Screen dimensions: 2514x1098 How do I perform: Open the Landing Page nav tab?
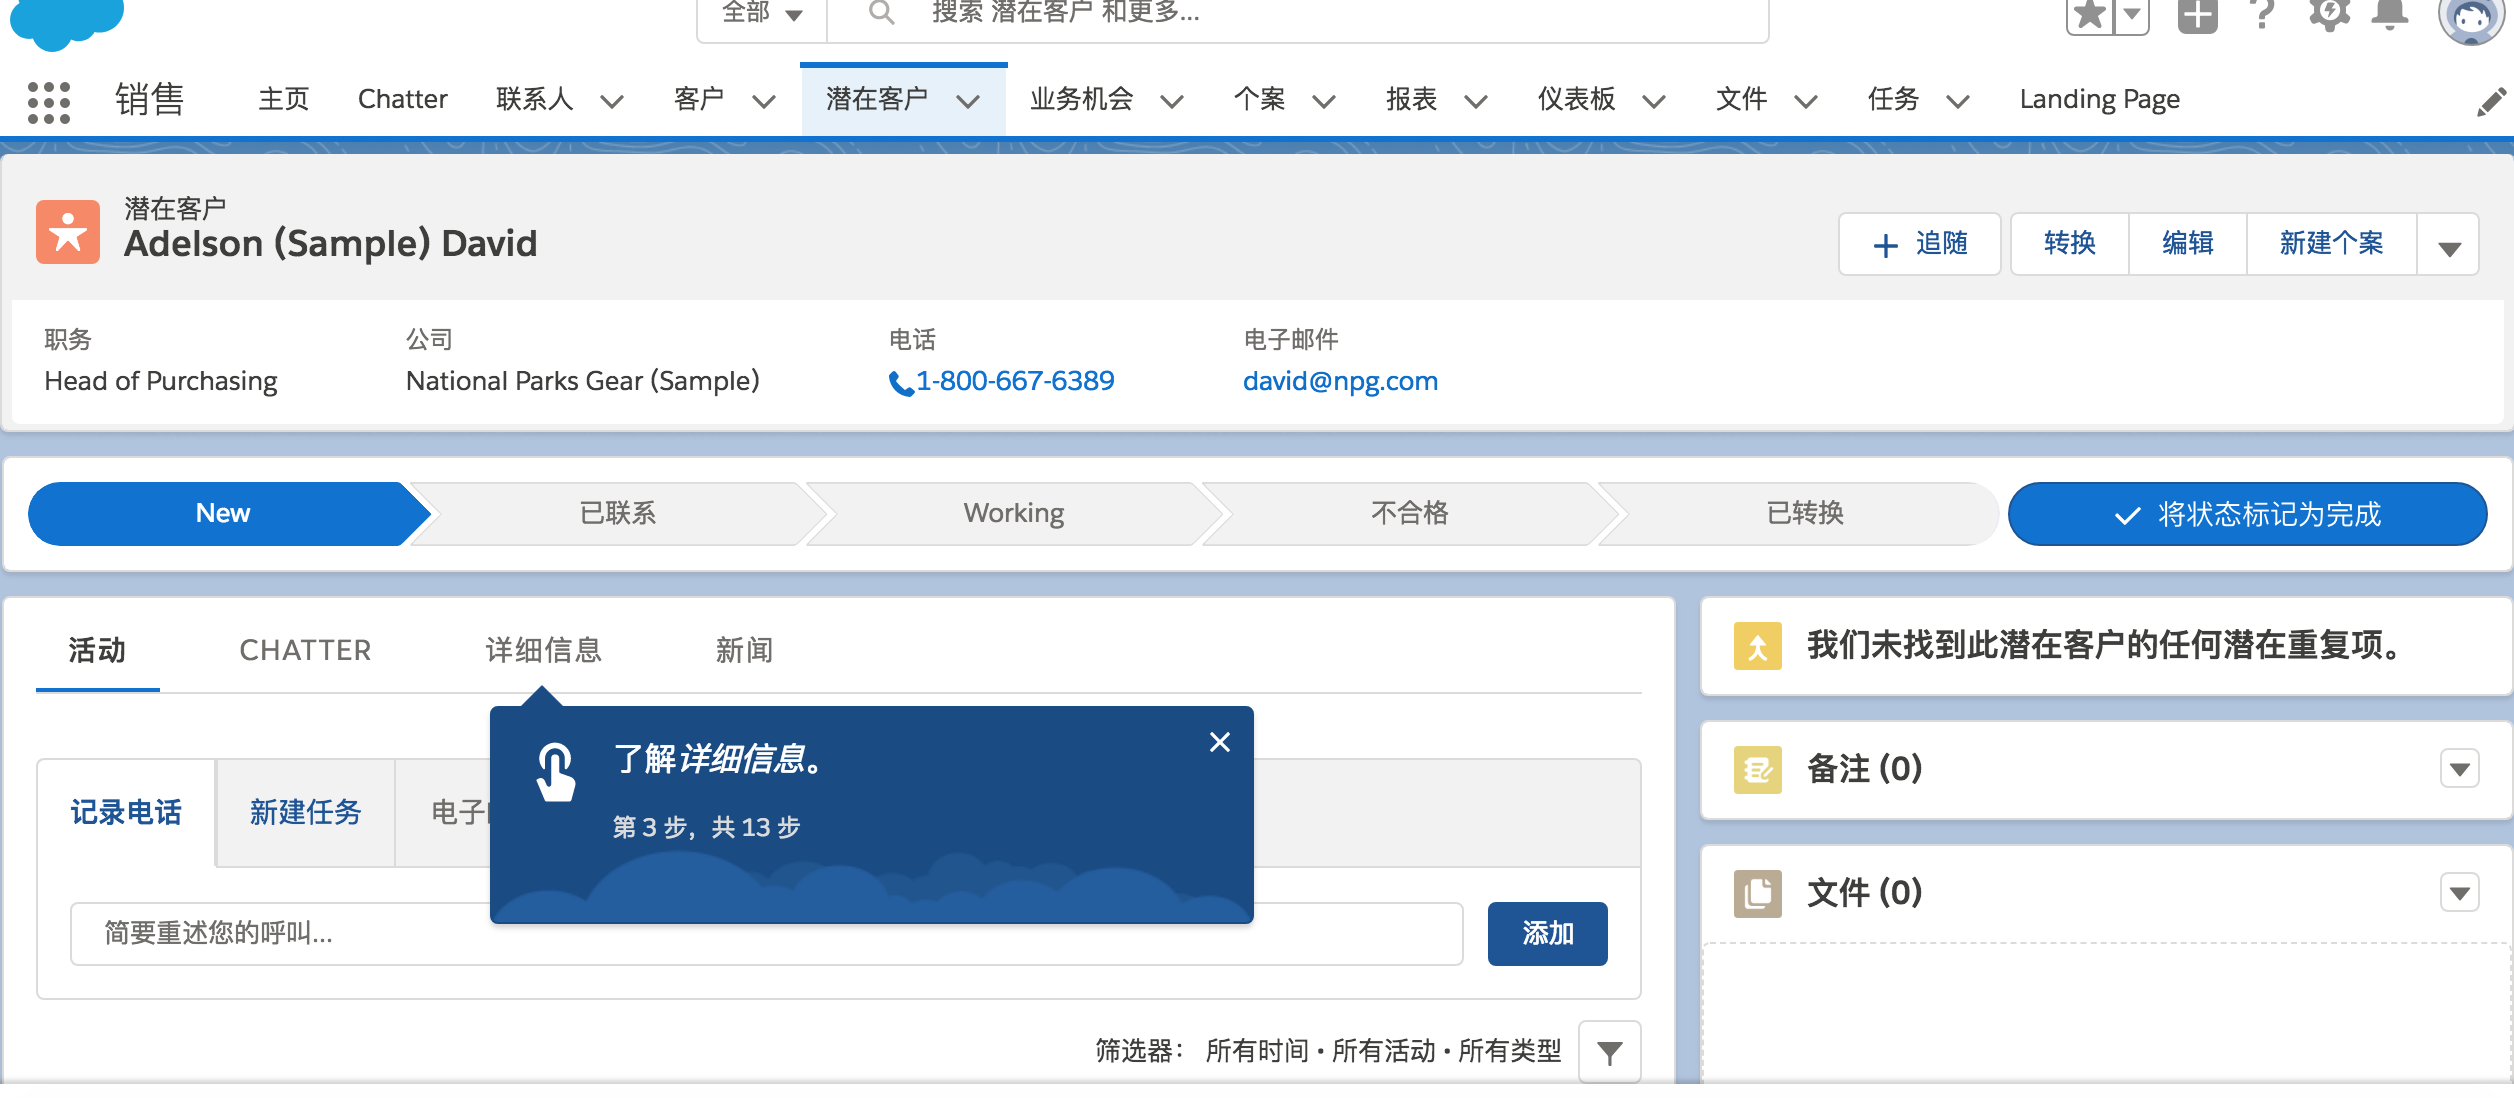point(2099,100)
